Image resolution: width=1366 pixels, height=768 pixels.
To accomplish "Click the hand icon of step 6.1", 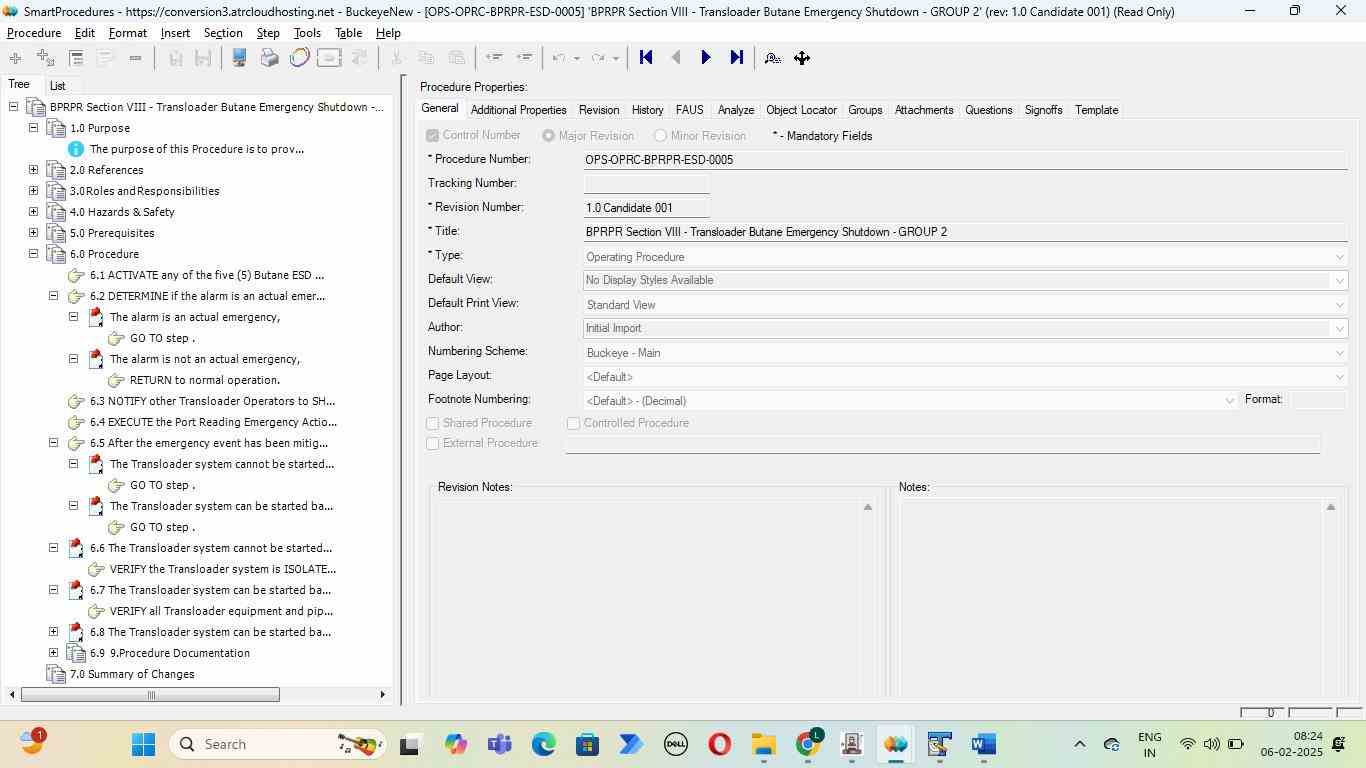I will [x=76, y=275].
